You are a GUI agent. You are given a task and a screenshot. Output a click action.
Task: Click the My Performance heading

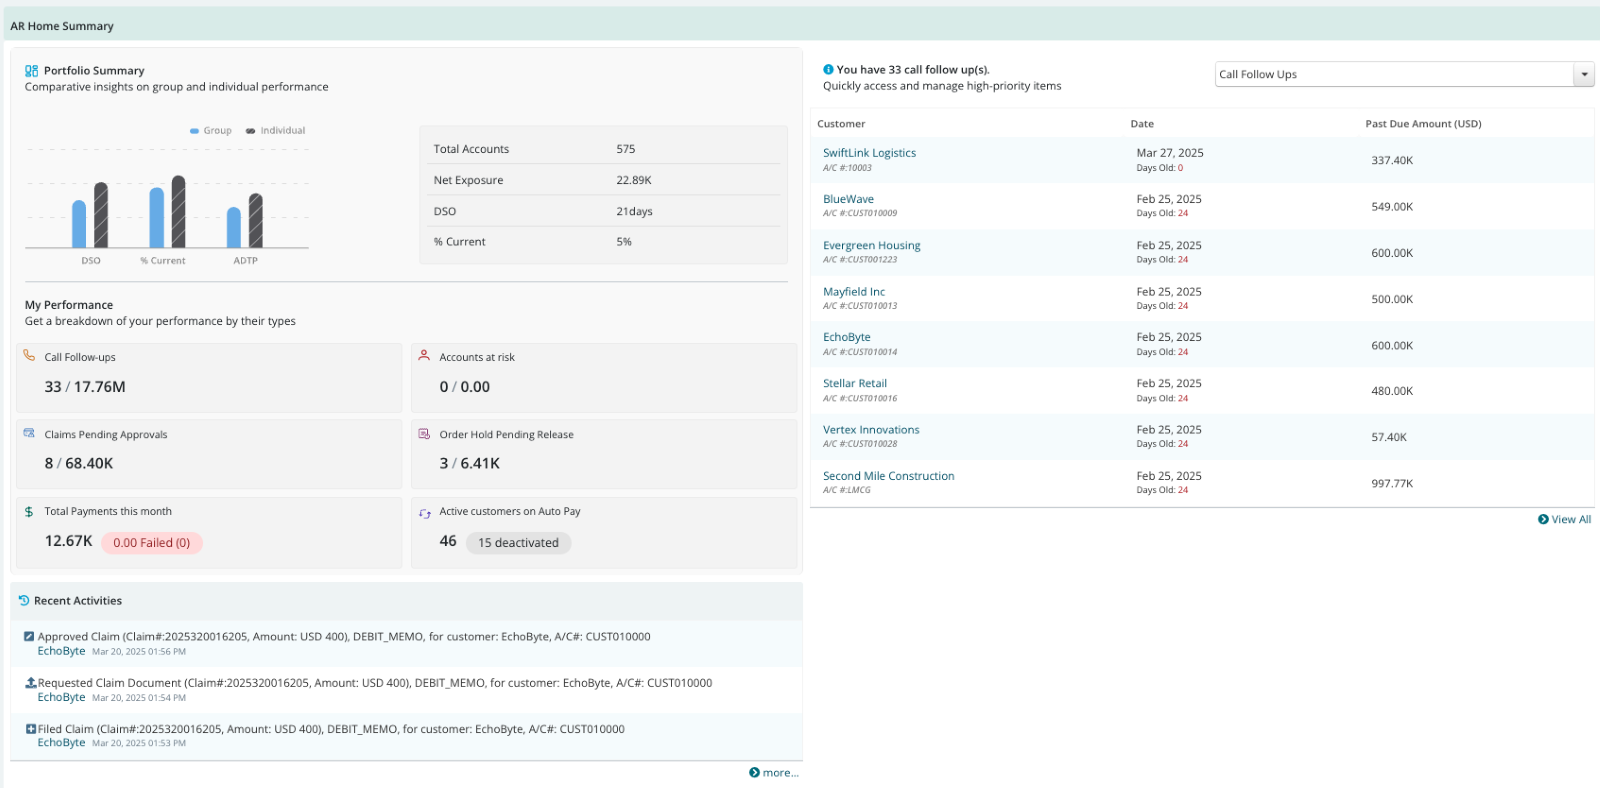69,305
